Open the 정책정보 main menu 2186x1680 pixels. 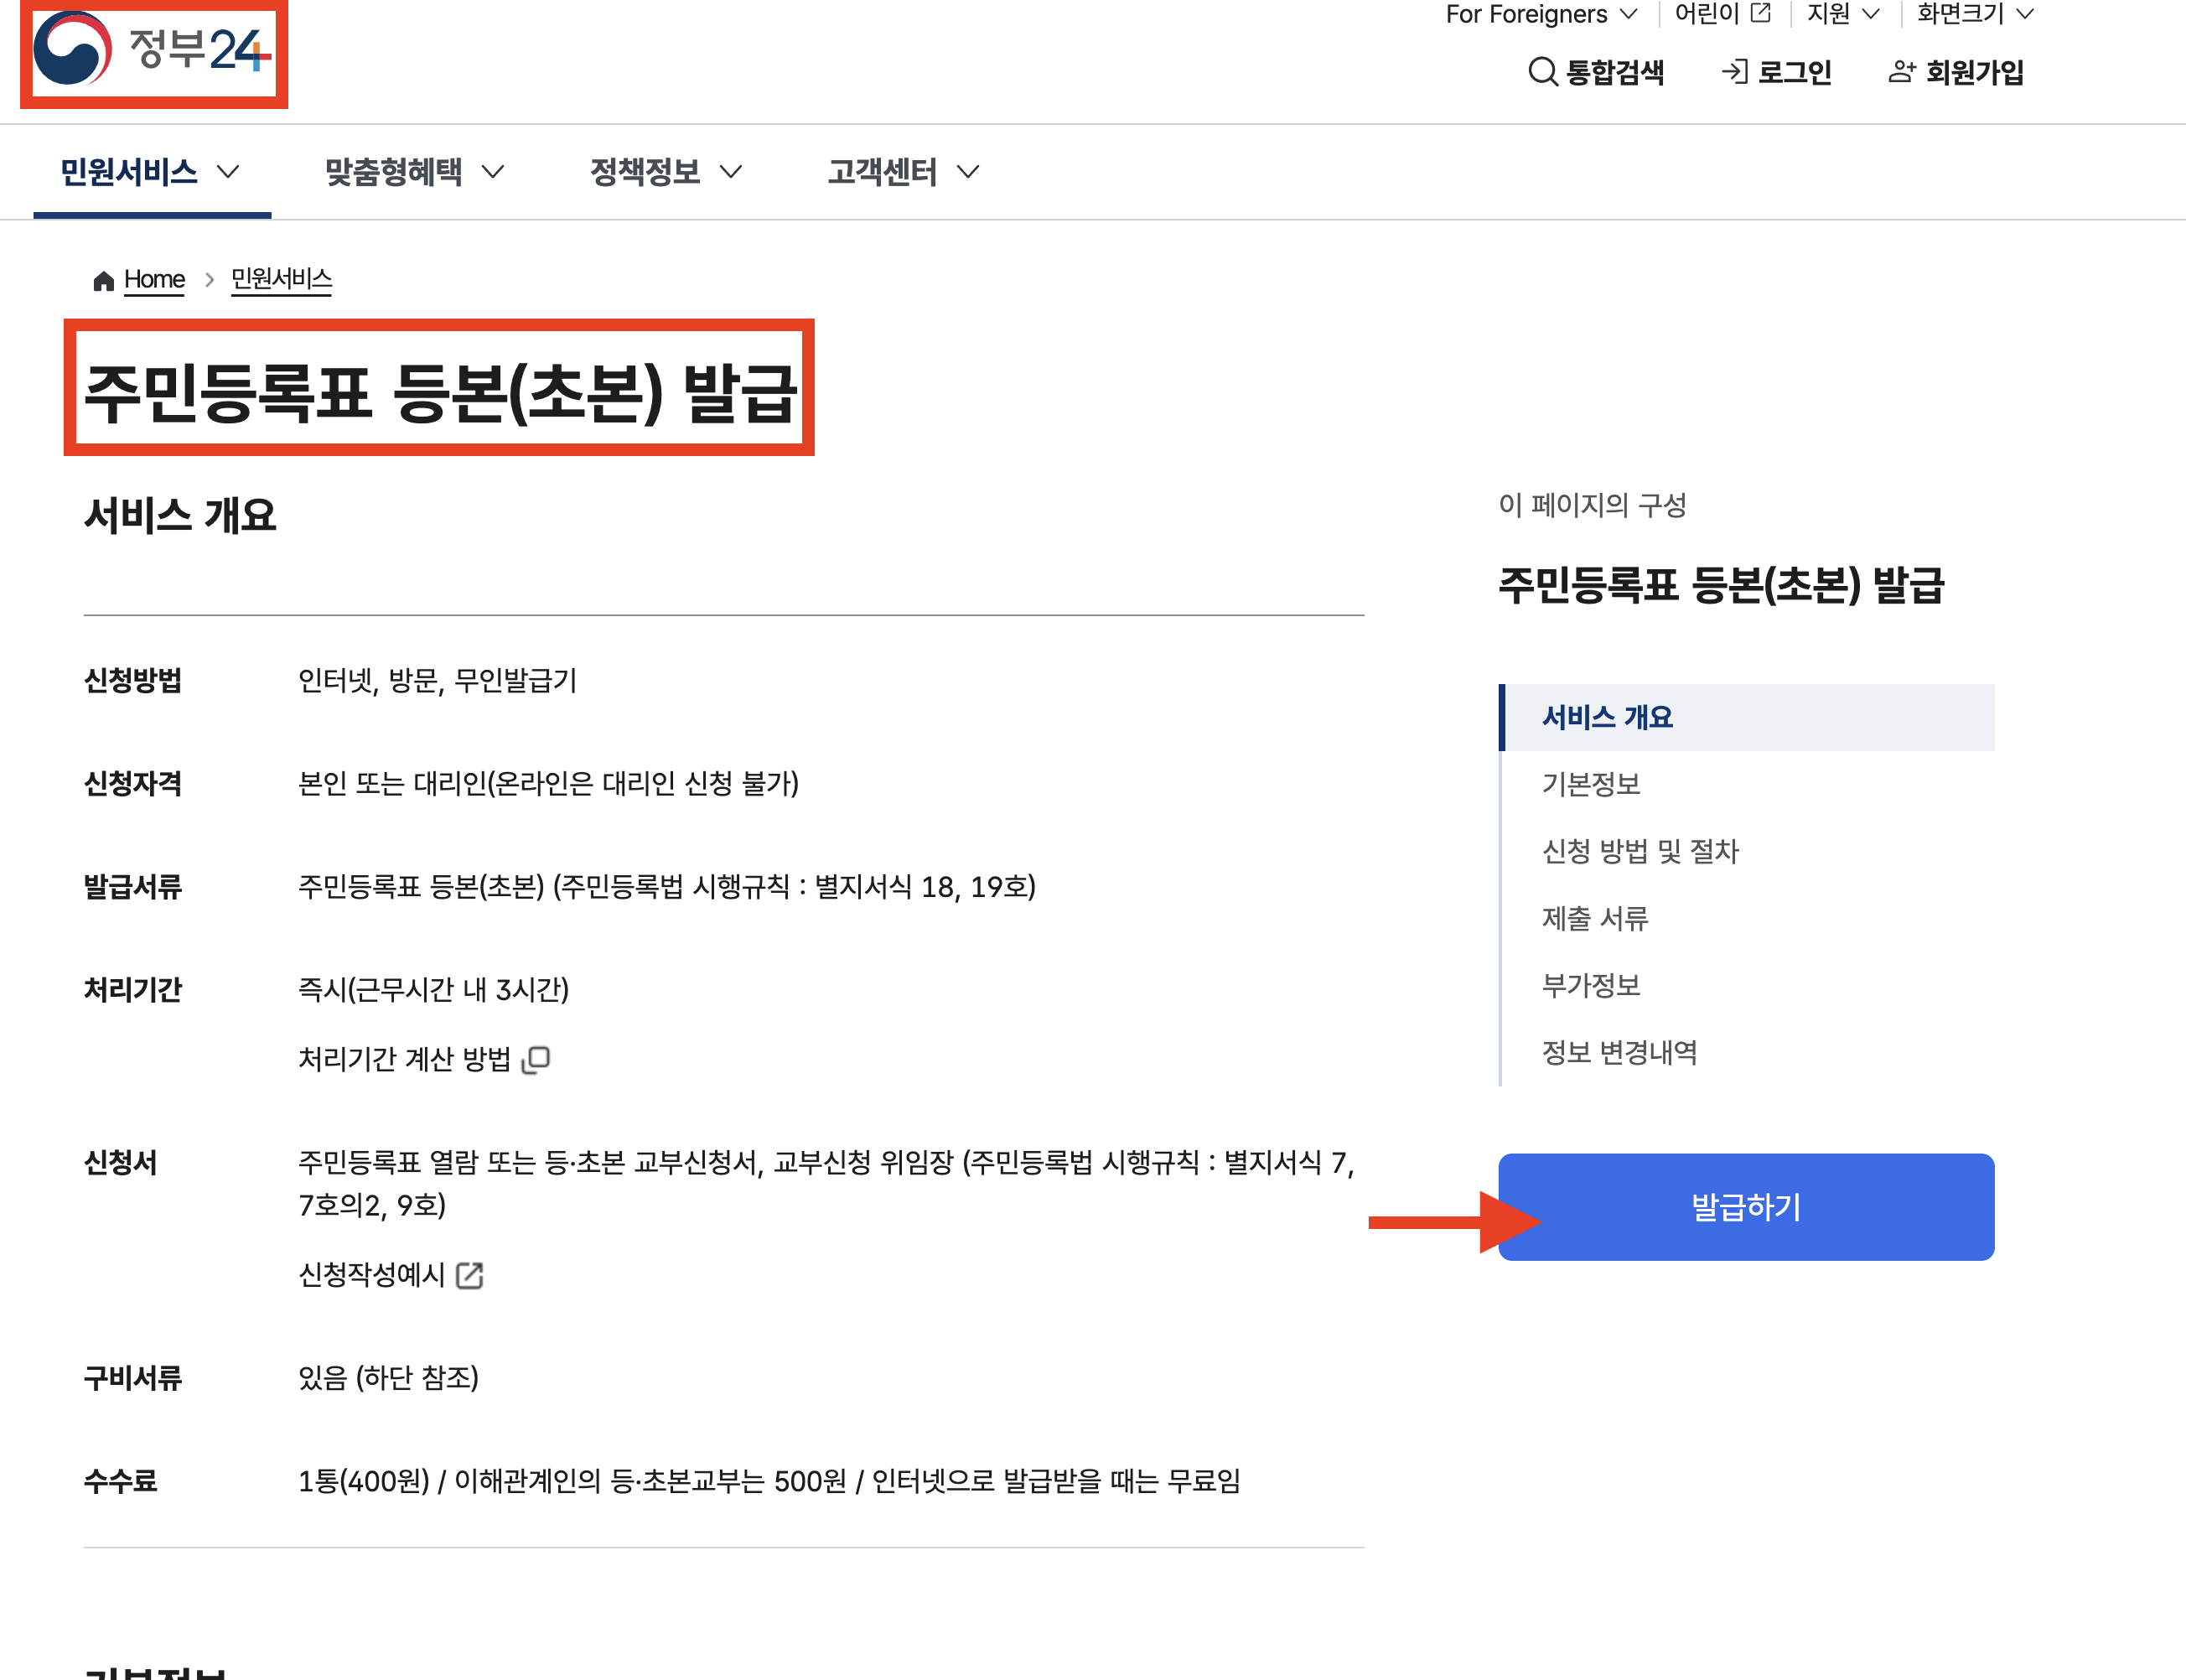665,172
